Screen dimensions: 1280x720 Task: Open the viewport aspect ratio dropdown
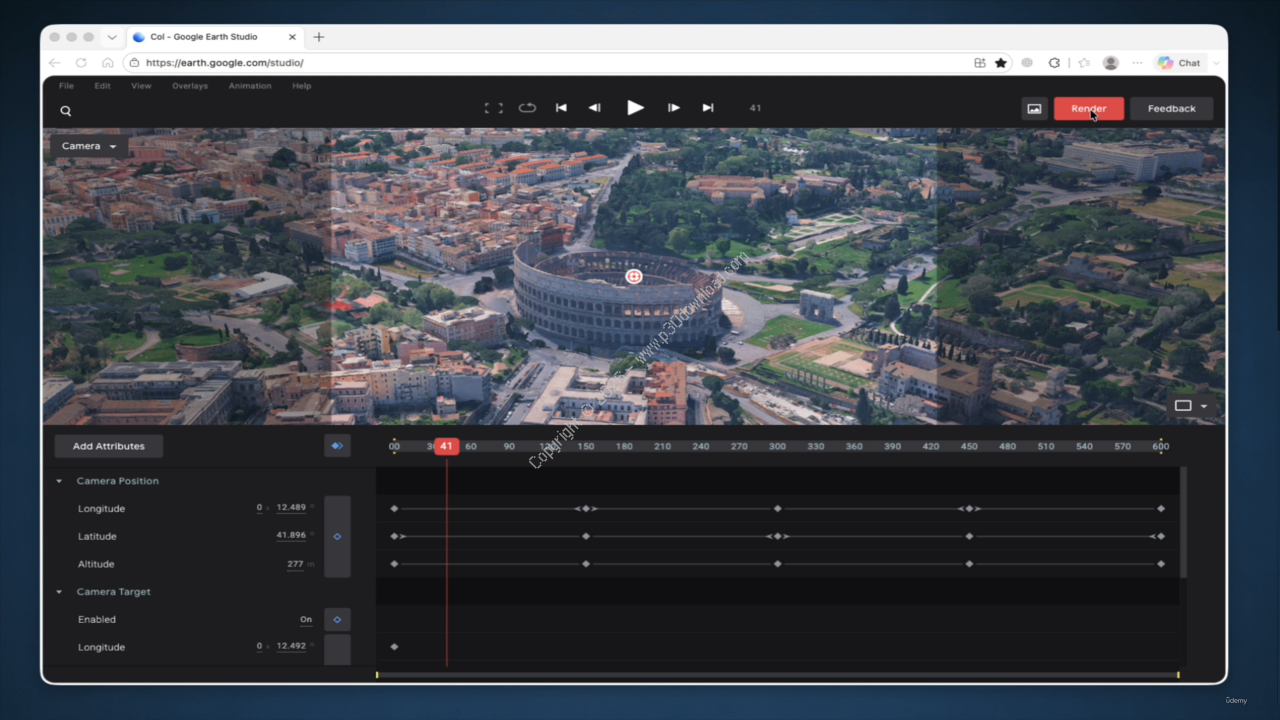point(1190,406)
